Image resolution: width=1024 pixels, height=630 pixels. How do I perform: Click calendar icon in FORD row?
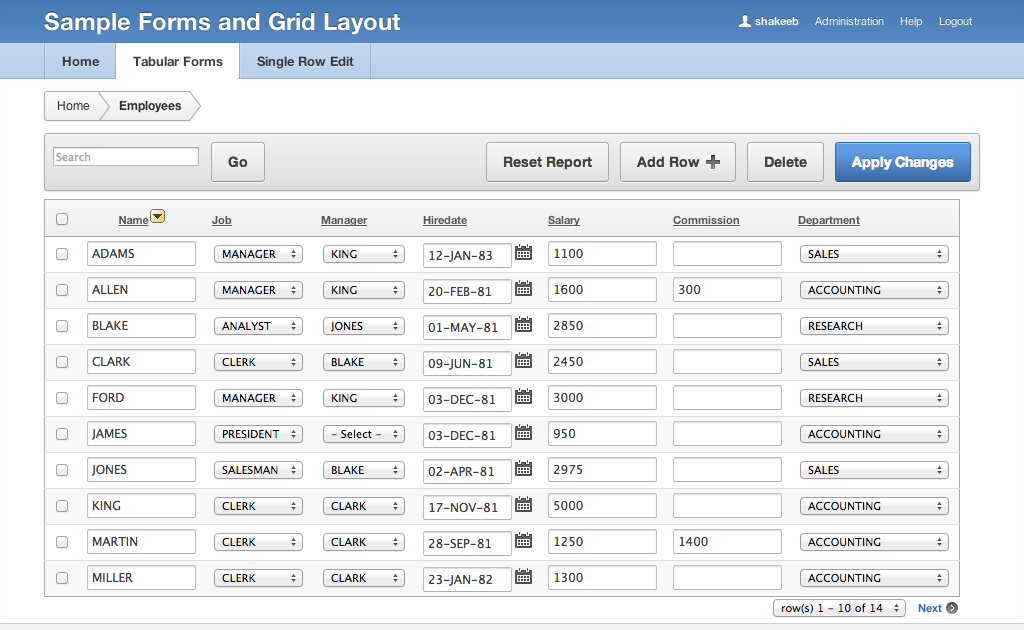click(524, 397)
